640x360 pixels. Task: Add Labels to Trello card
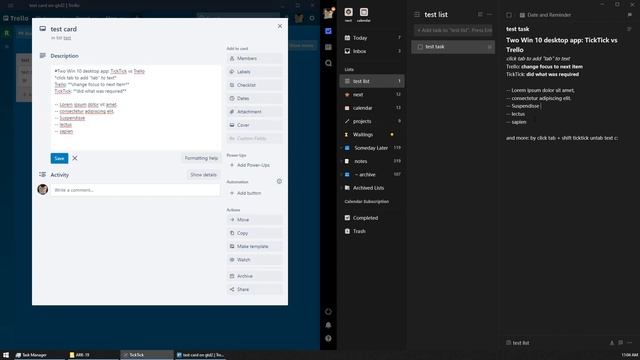(254, 72)
